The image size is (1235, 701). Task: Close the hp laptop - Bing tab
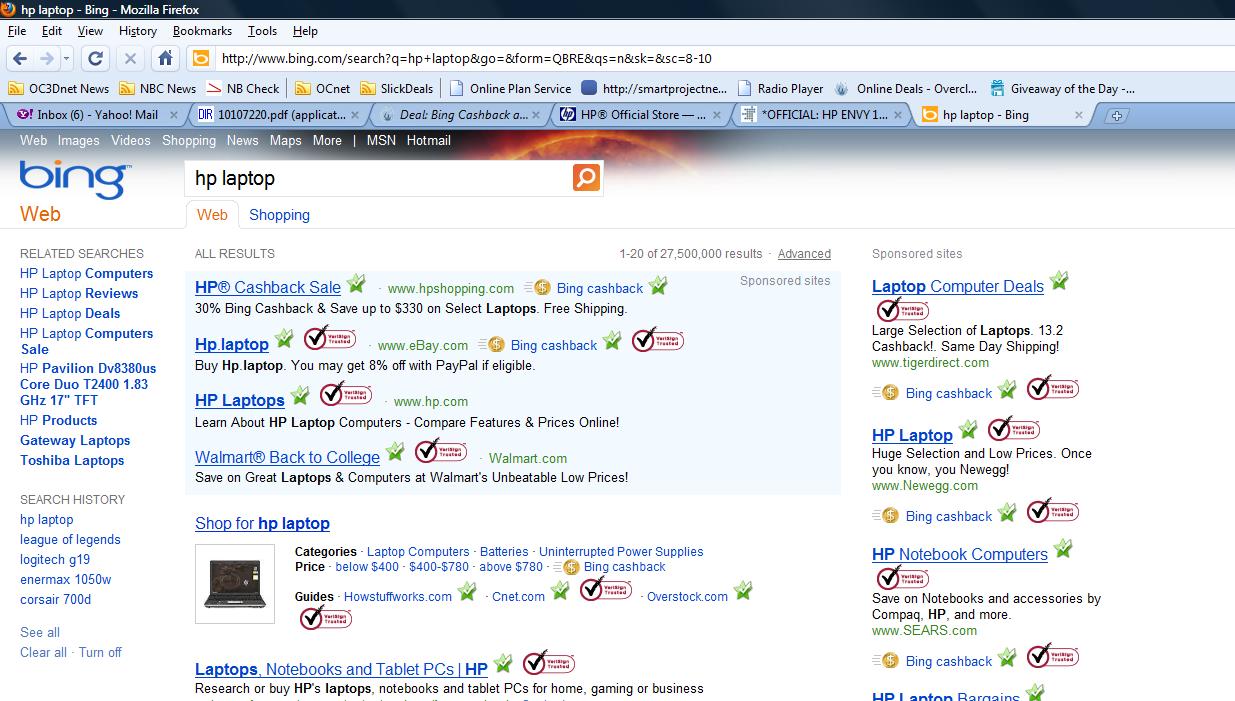coord(1078,115)
